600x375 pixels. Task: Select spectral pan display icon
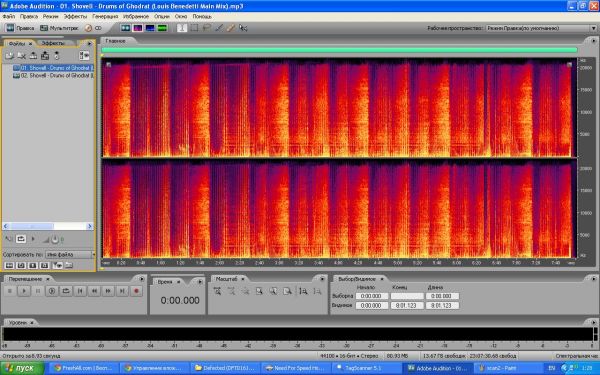click(x=150, y=28)
